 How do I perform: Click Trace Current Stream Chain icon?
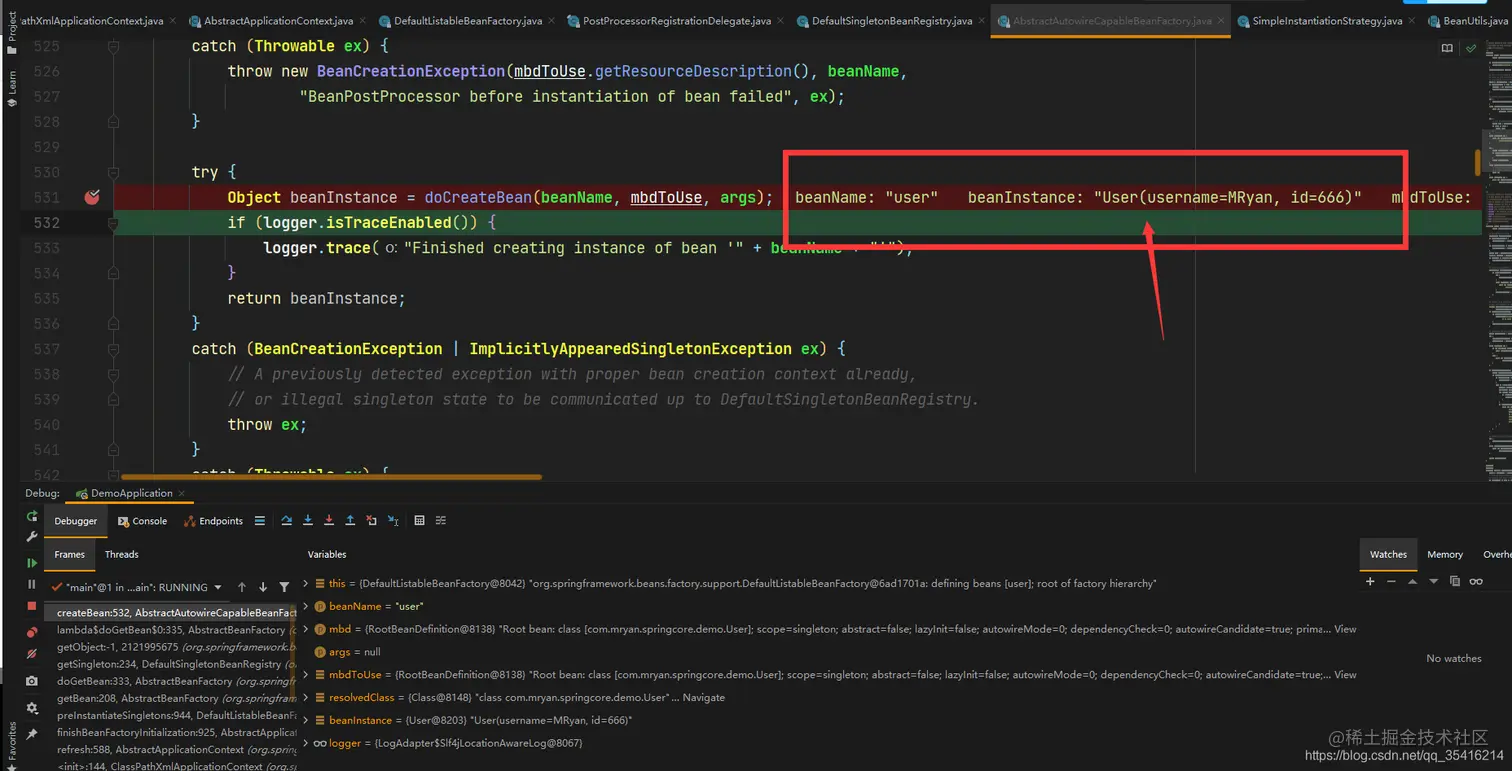pyautogui.click(x=441, y=521)
